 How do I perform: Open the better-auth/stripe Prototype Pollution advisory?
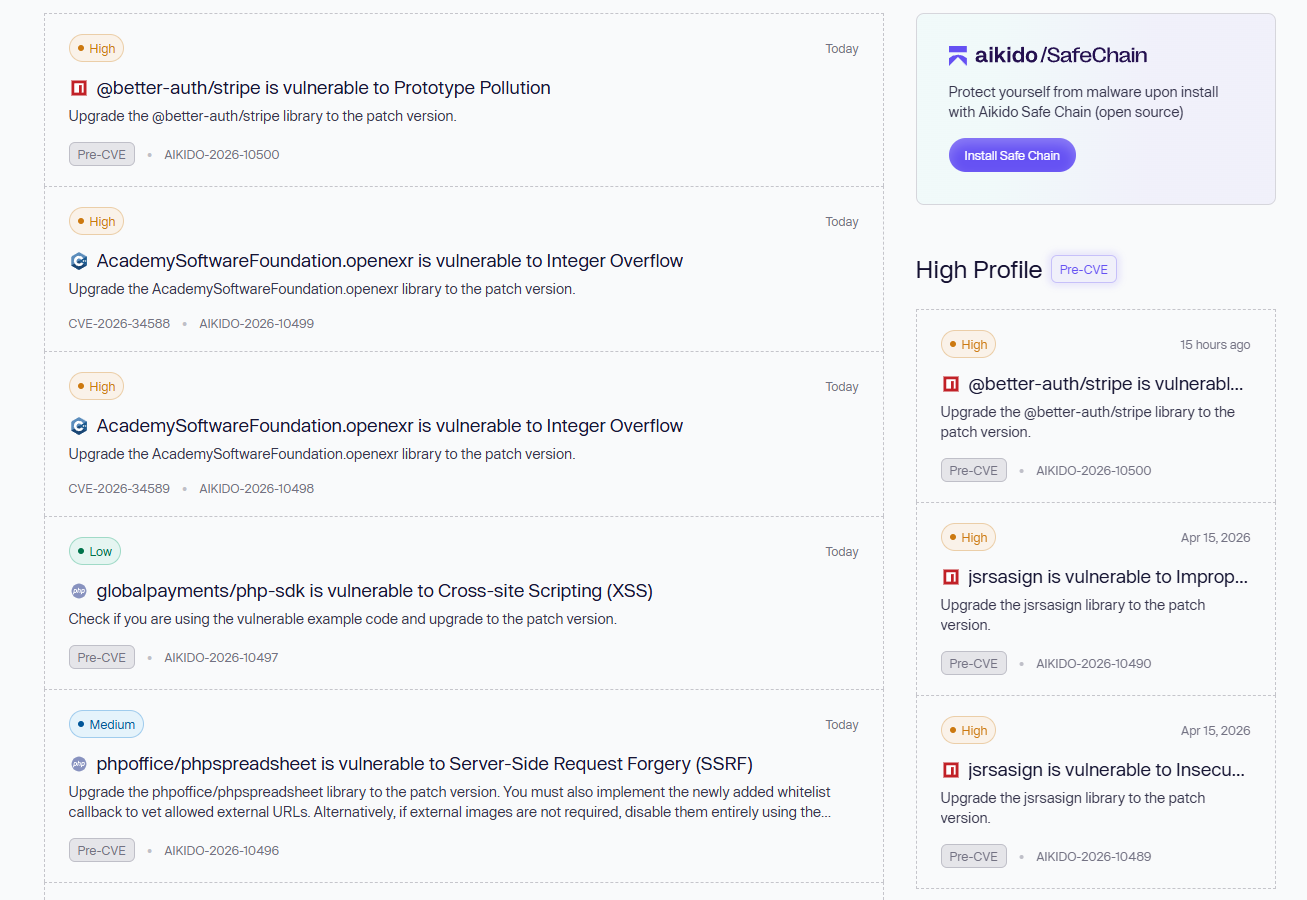point(323,88)
